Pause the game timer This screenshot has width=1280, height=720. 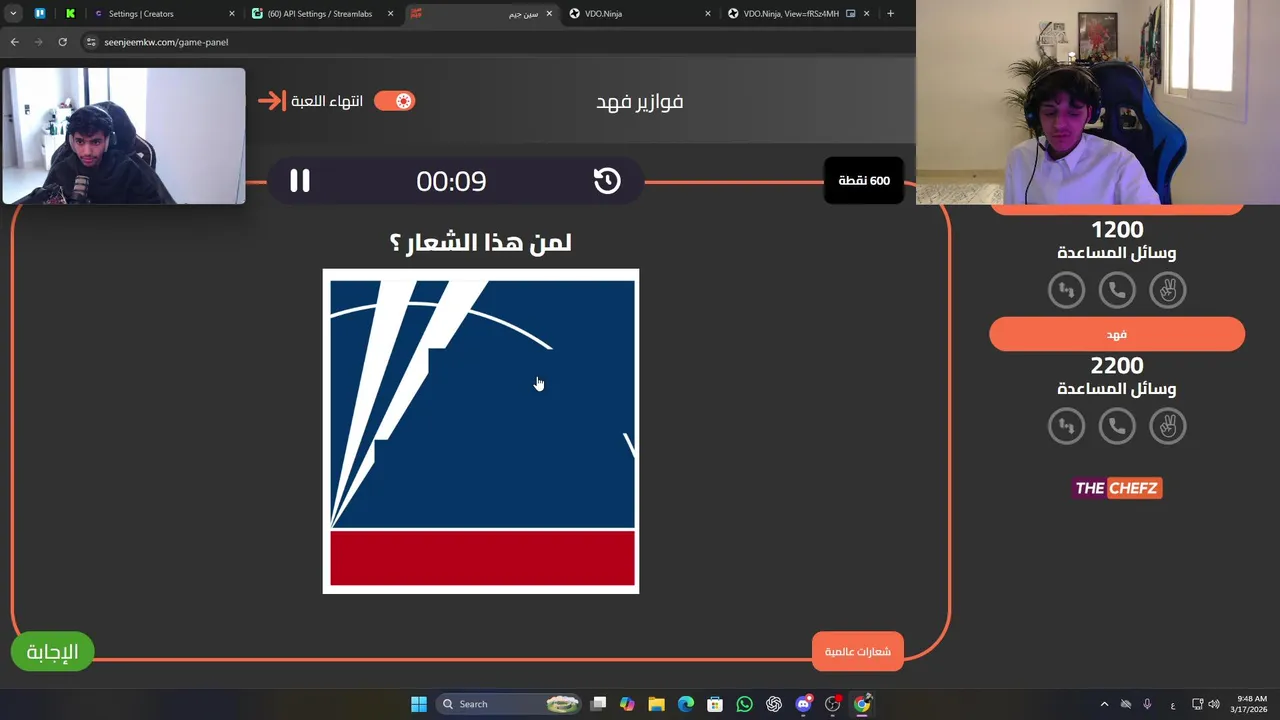coord(300,181)
